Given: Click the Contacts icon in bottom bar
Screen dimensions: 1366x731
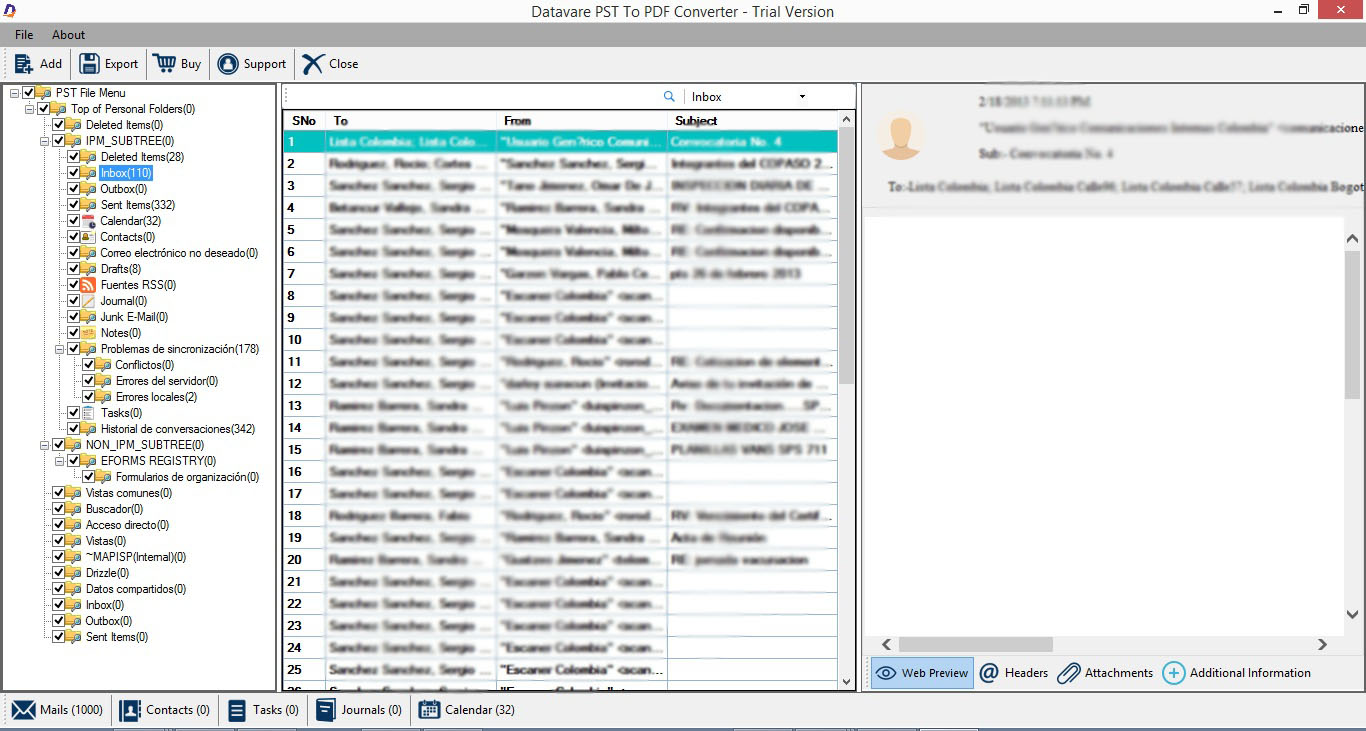Looking at the screenshot, I should (130, 710).
